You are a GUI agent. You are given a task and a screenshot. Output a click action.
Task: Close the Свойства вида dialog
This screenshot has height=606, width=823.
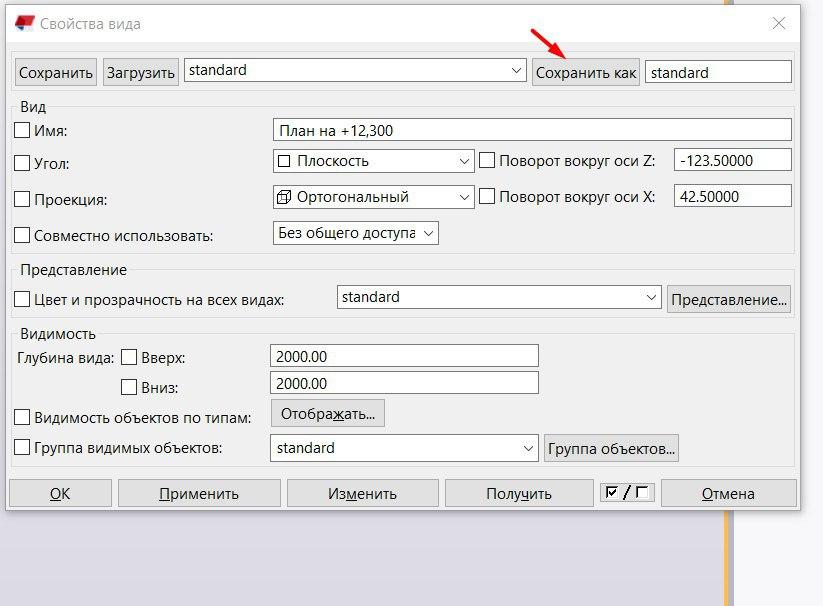[x=779, y=23]
